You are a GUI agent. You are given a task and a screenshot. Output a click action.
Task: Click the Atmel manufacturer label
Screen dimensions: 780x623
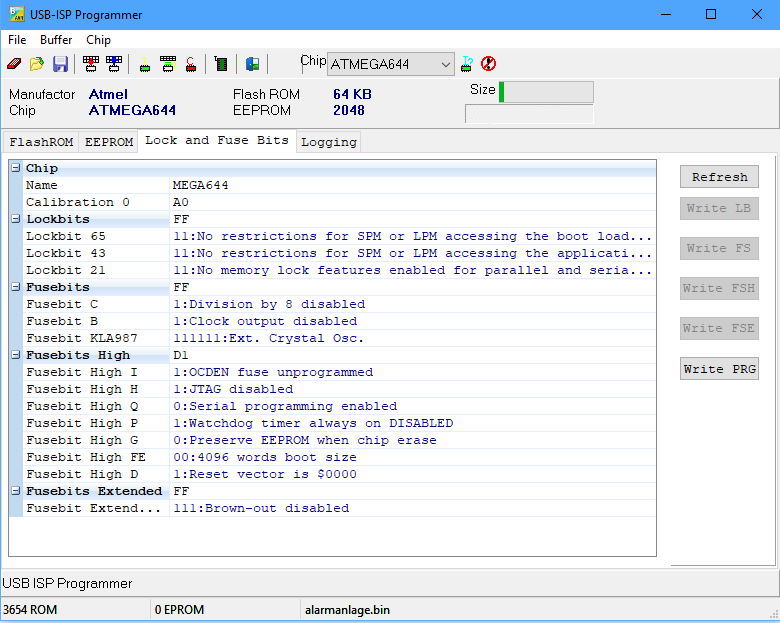coord(108,94)
